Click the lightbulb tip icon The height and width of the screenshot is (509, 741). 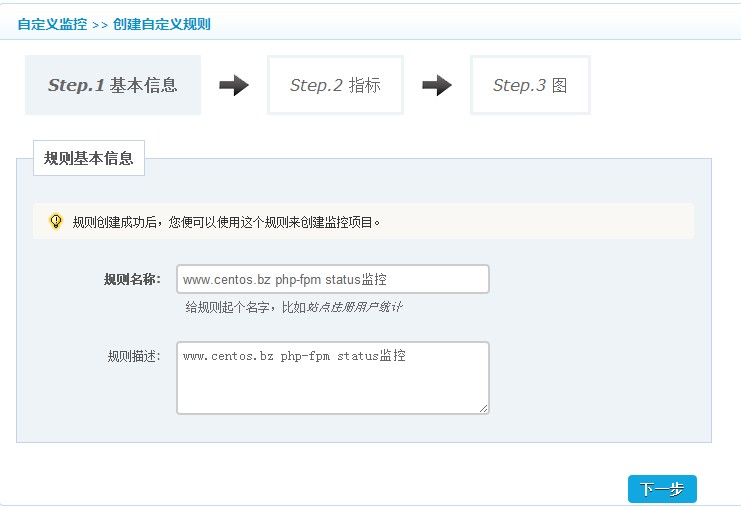tap(56, 221)
